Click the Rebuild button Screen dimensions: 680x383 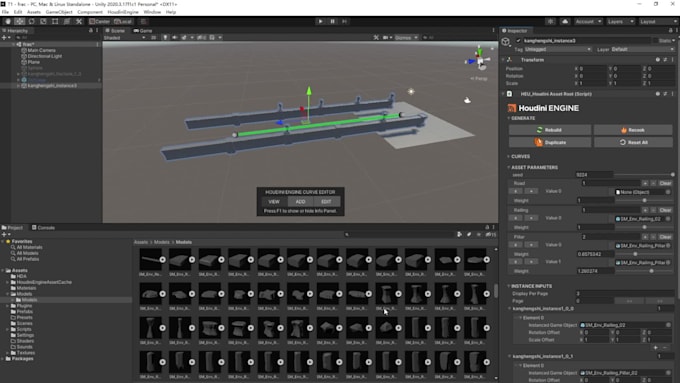click(549, 130)
